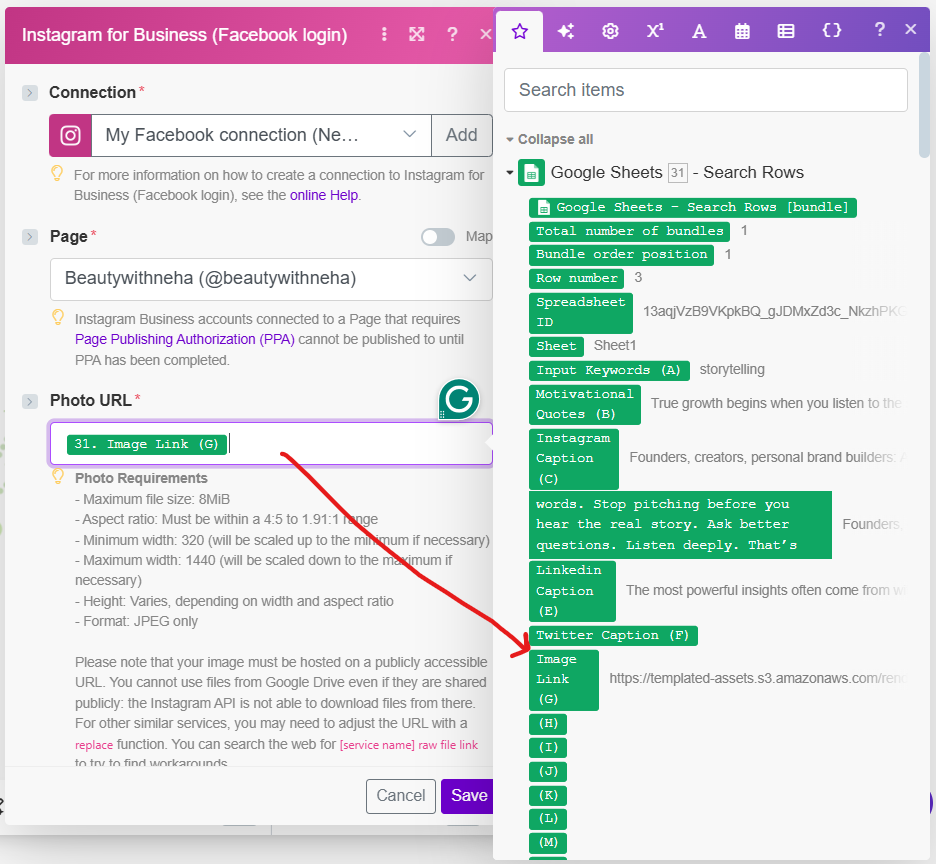Select Instagram Caption (C) variable
936x864 pixels.
tap(574, 459)
